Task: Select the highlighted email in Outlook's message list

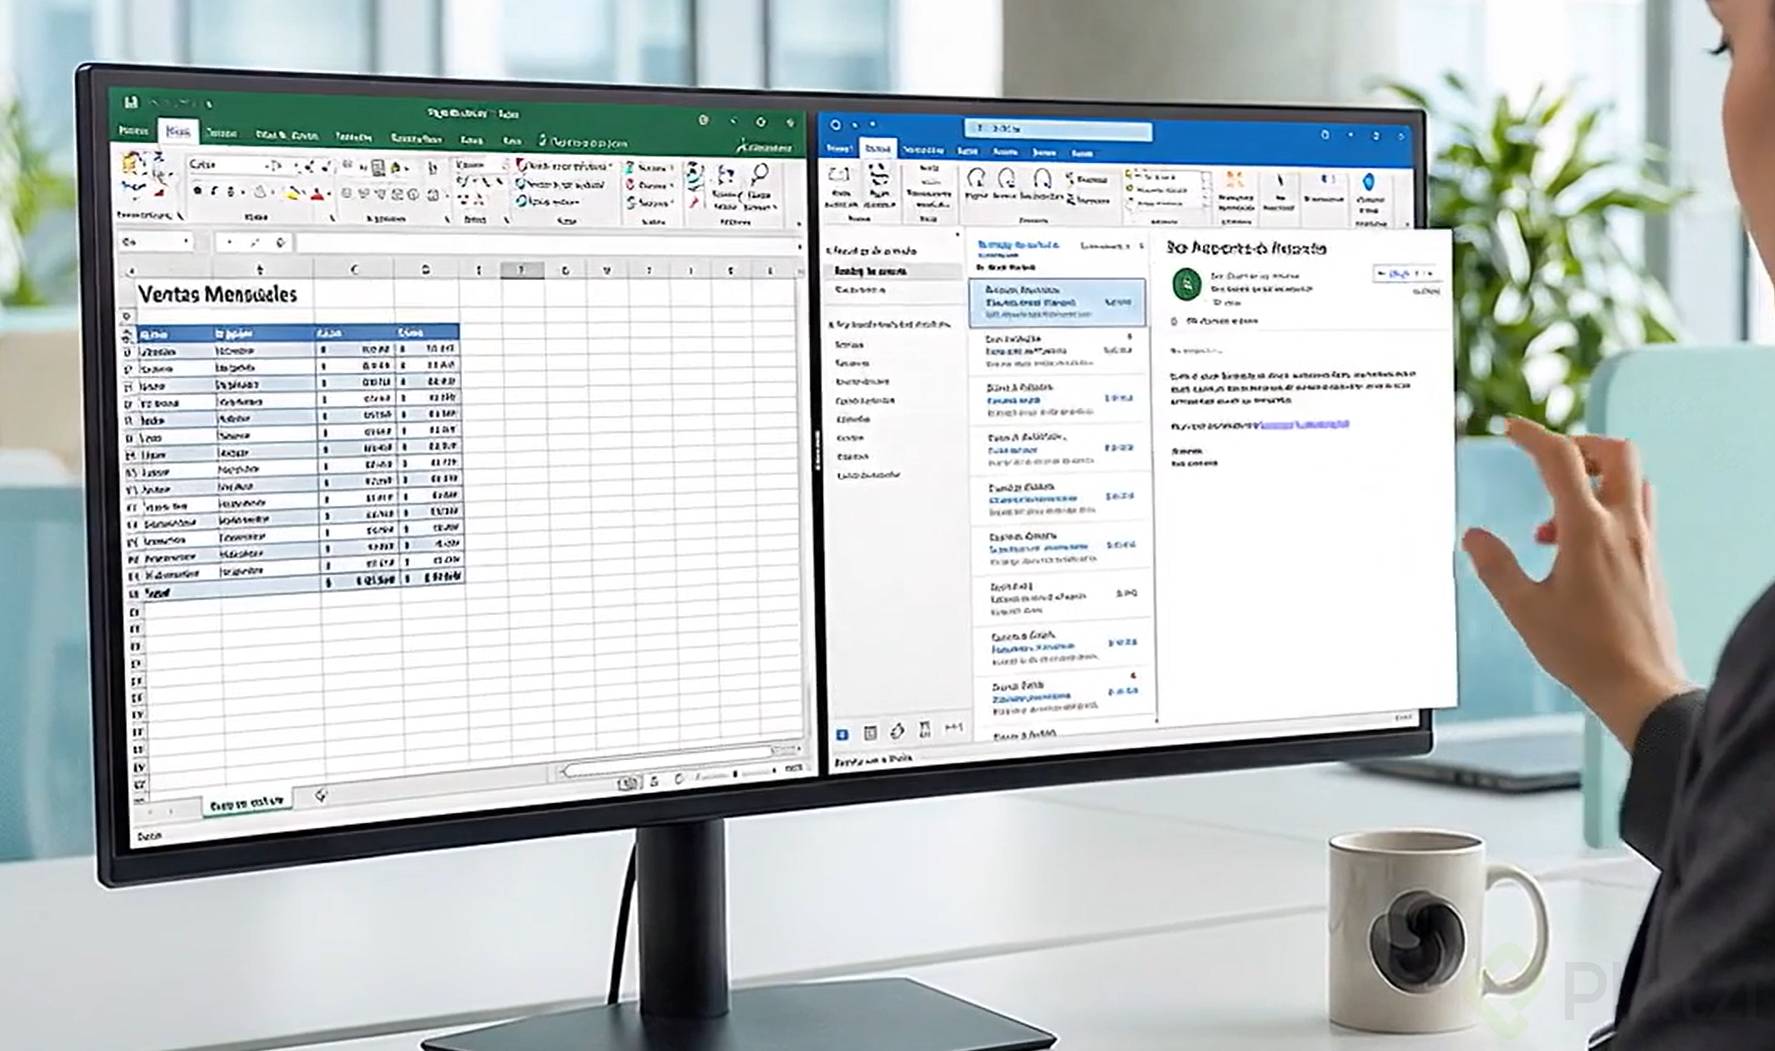Action: (x=1058, y=303)
